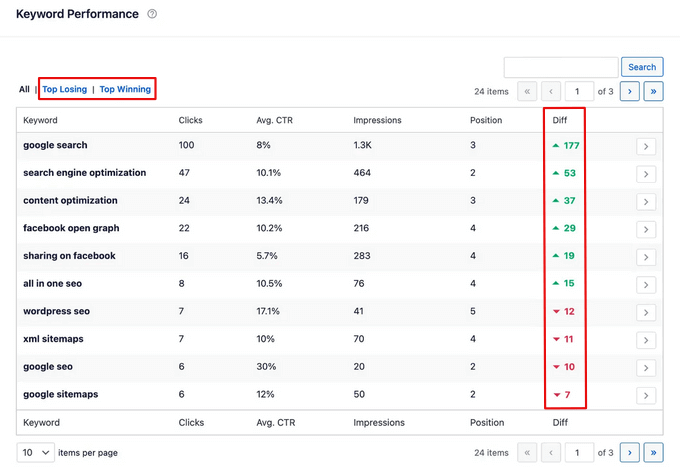Go to next page using top pagination arrow
This screenshot has width=680, height=468.
tap(629, 91)
